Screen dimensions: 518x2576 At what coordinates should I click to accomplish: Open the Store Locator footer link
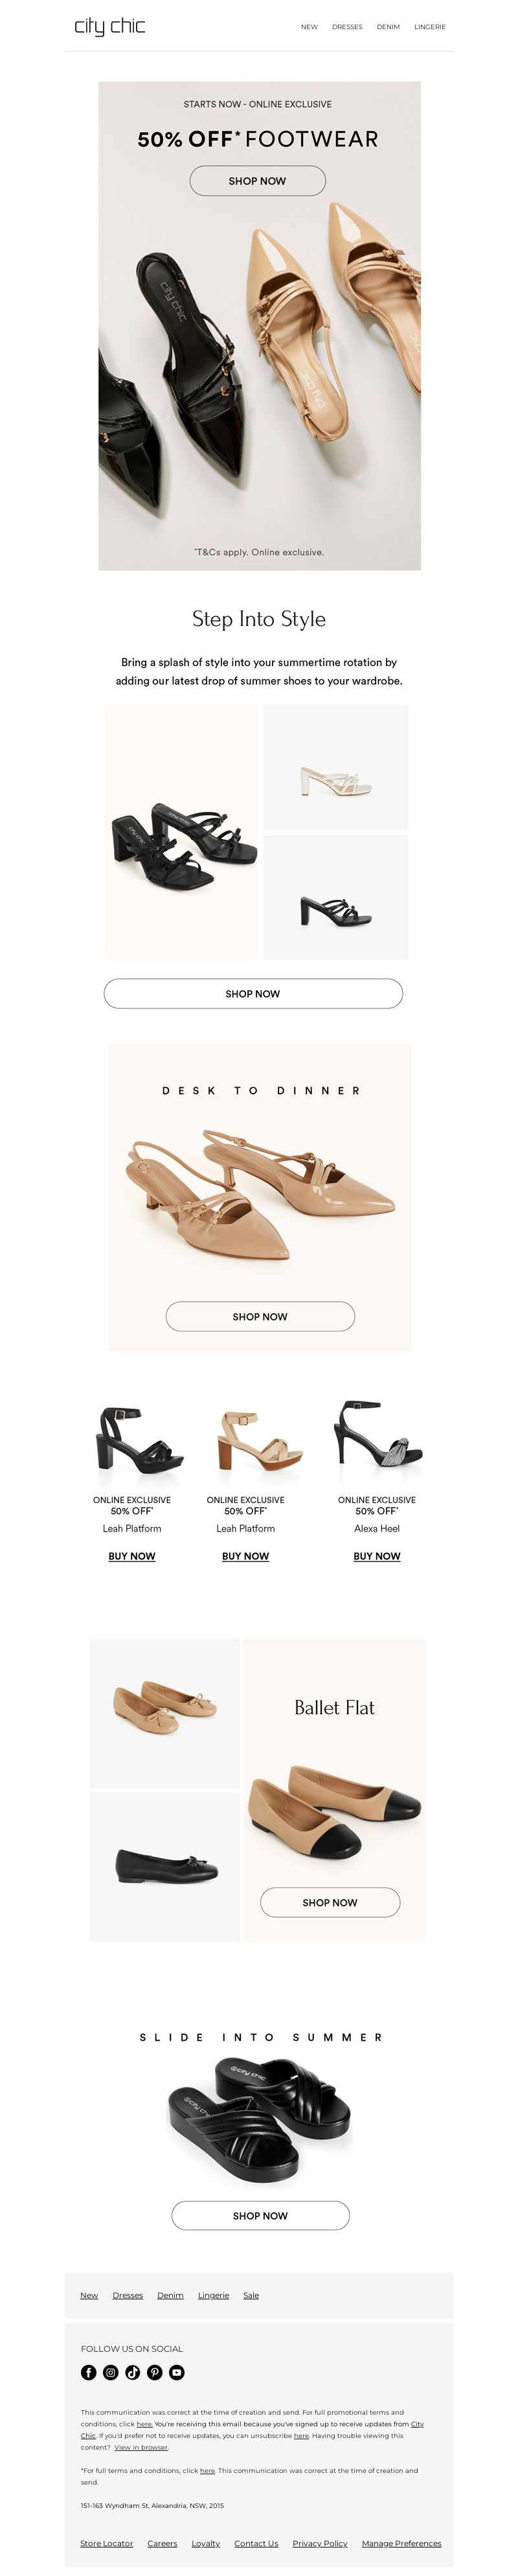click(x=106, y=2543)
